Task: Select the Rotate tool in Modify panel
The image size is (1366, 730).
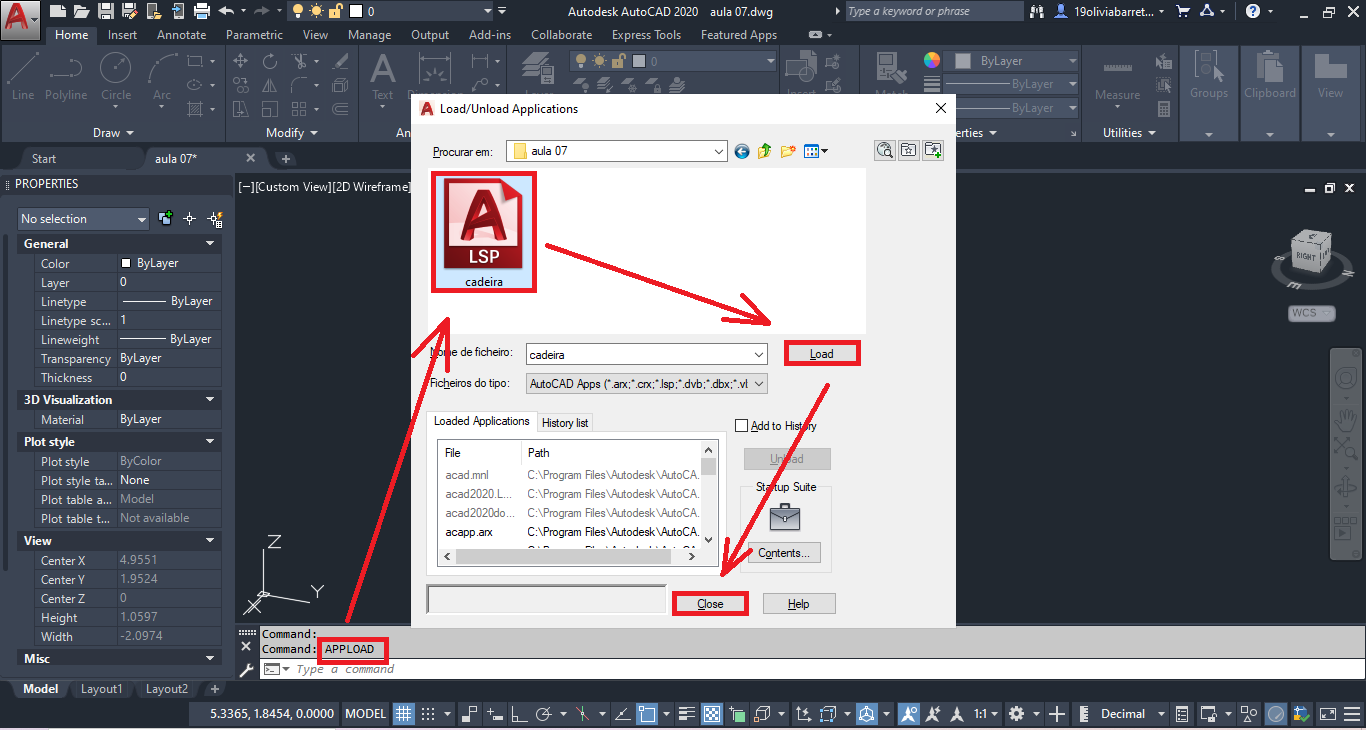Action: tap(270, 61)
